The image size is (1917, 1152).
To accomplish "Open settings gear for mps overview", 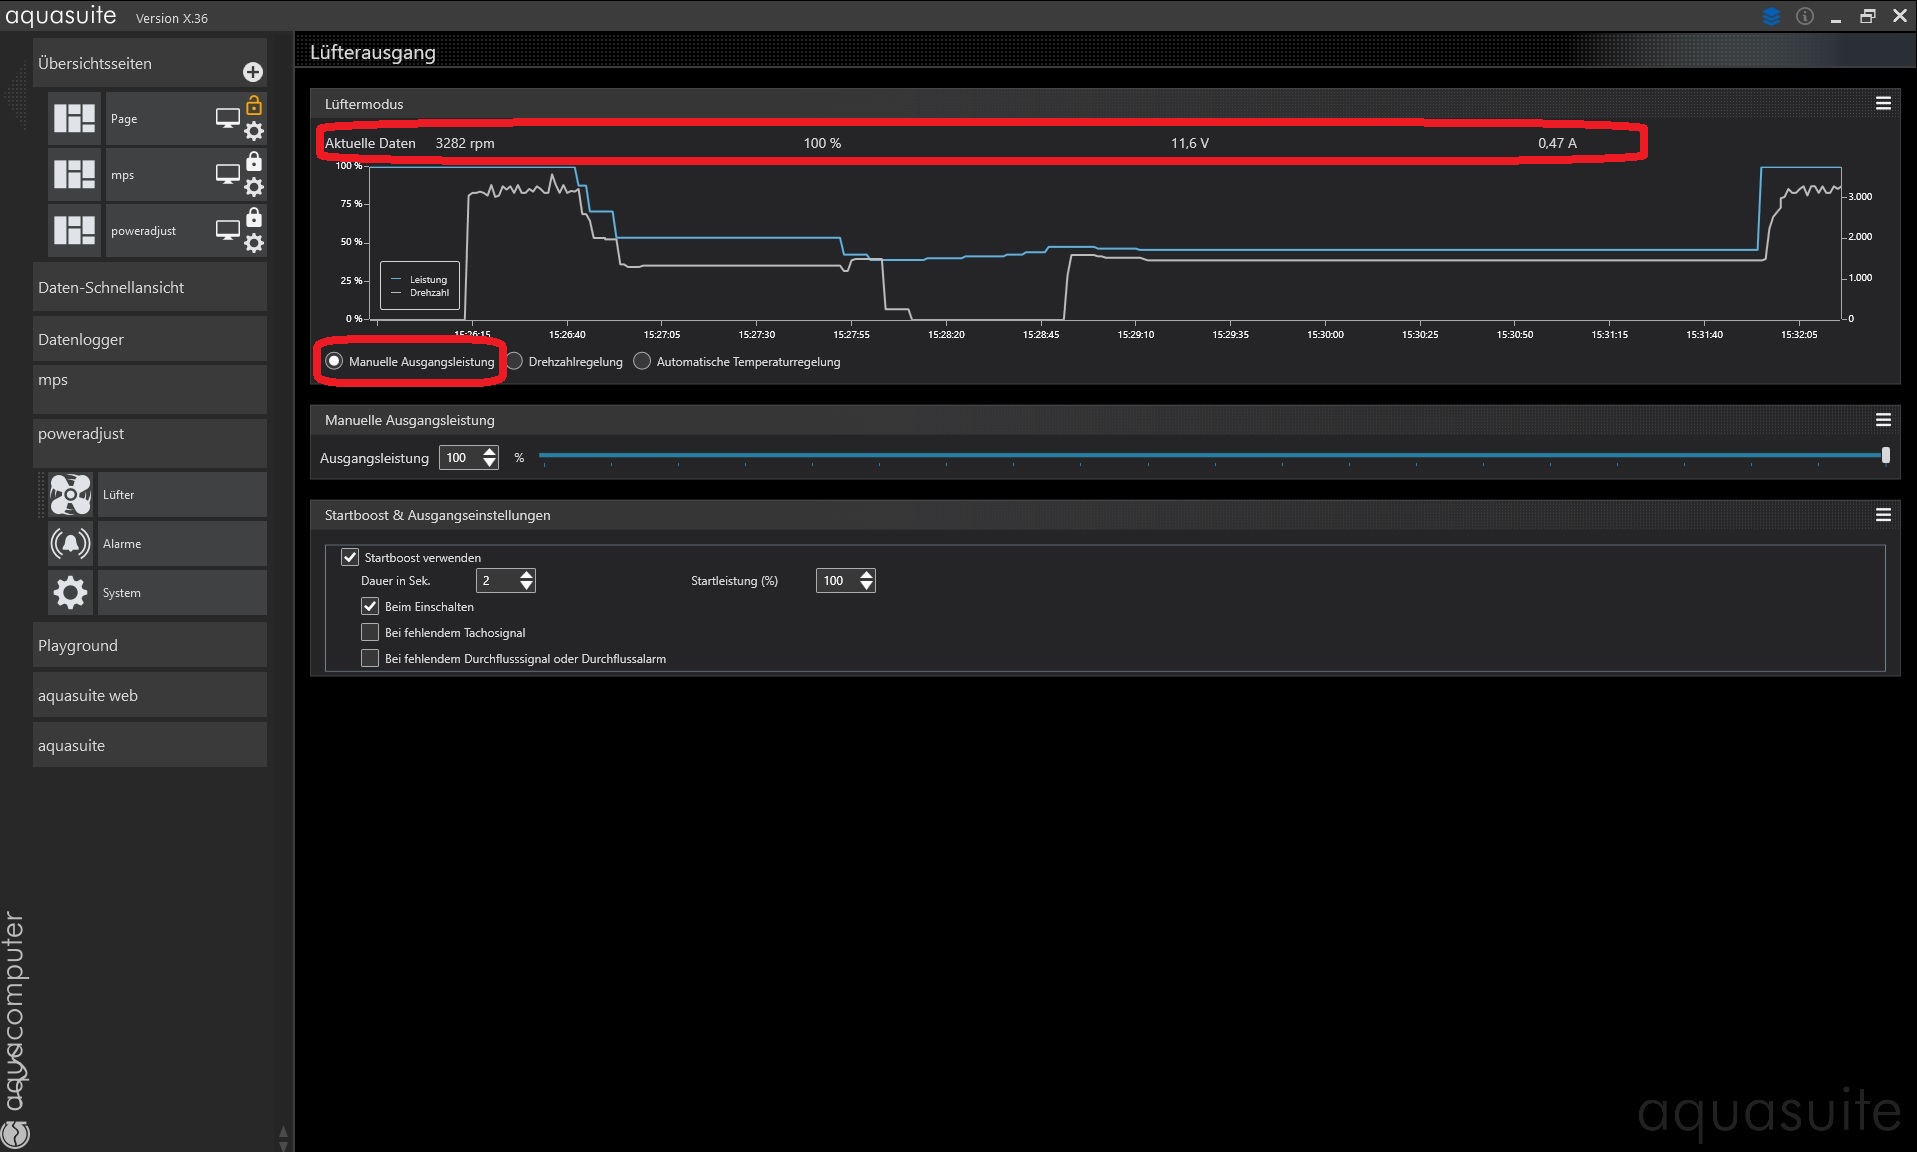I will pyautogui.click(x=254, y=187).
